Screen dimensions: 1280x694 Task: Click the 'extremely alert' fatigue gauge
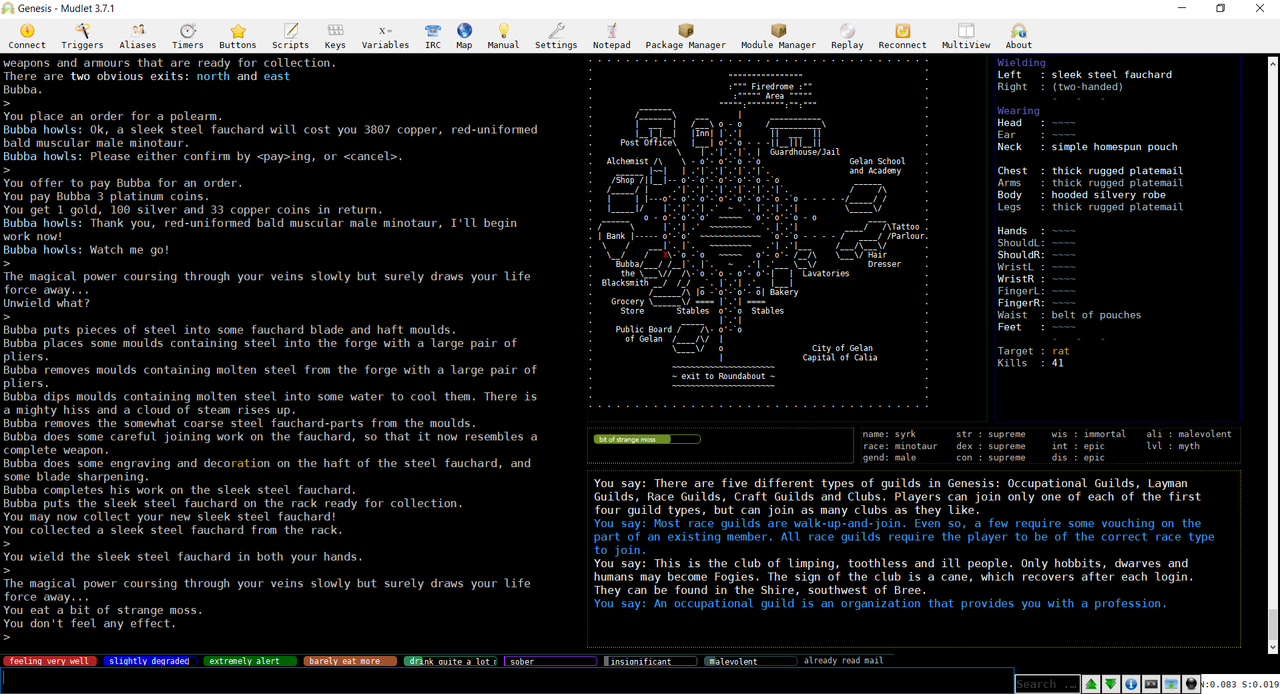[x=250, y=661]
